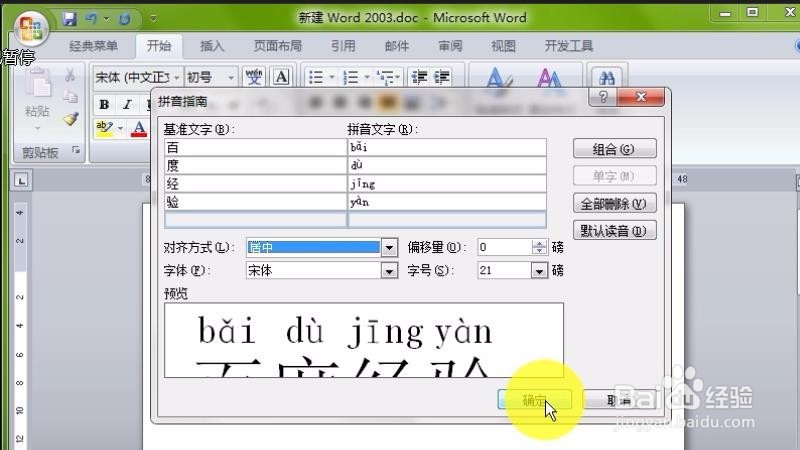The width and height of the screenshot is (800, 450).
Task: Click the 偏移量 offset value field
Action: coord(505,247)
